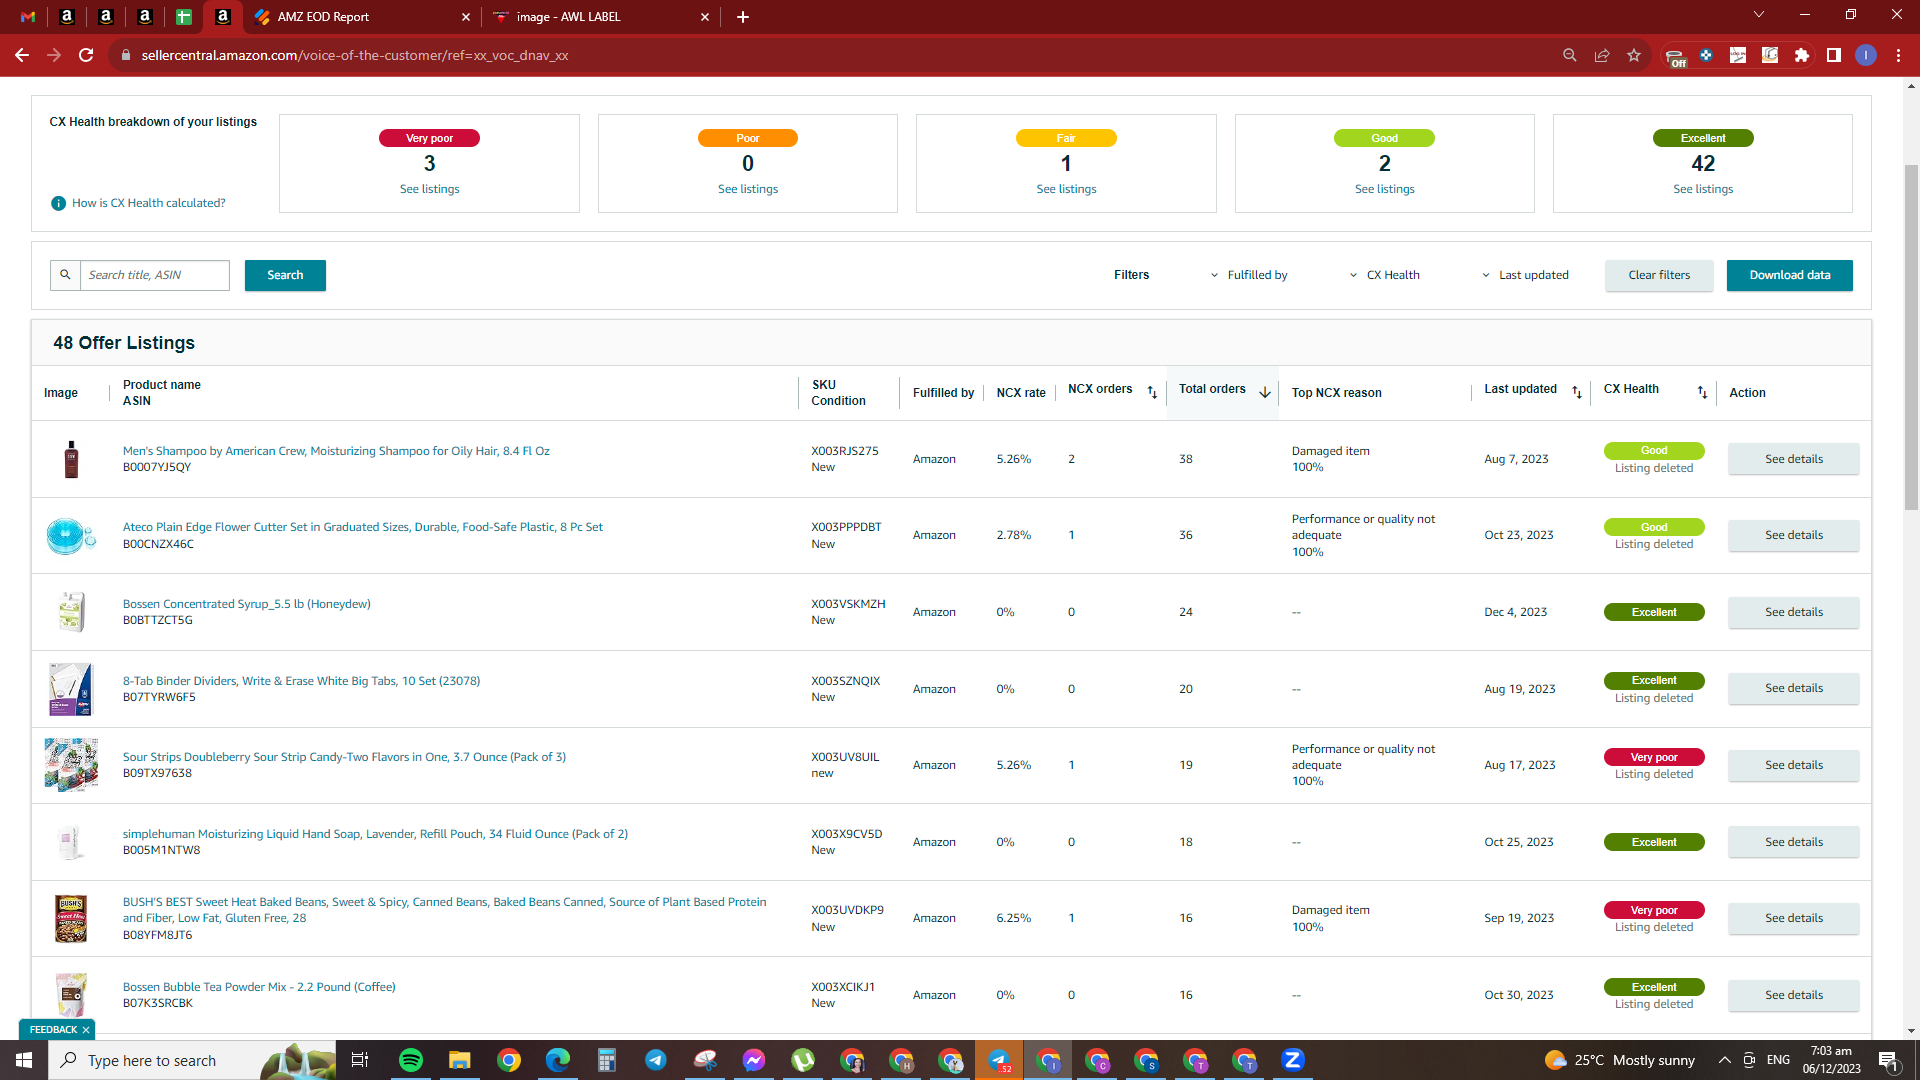Screen dimensions: 1920x1080
Task: See details for the Men's Shampoo row
Action: tap(1794, 459)
